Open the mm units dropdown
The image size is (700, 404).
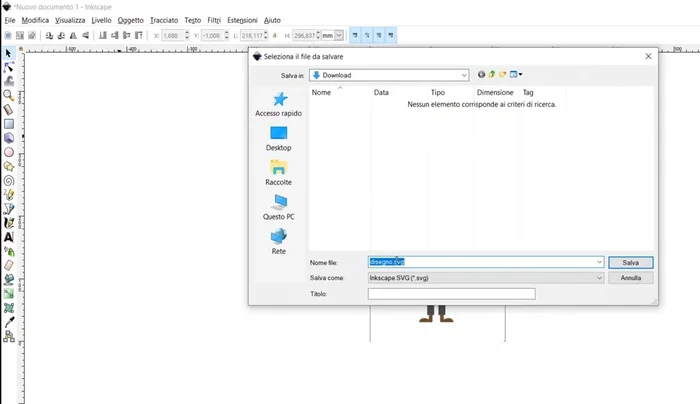tap(339, 35)
